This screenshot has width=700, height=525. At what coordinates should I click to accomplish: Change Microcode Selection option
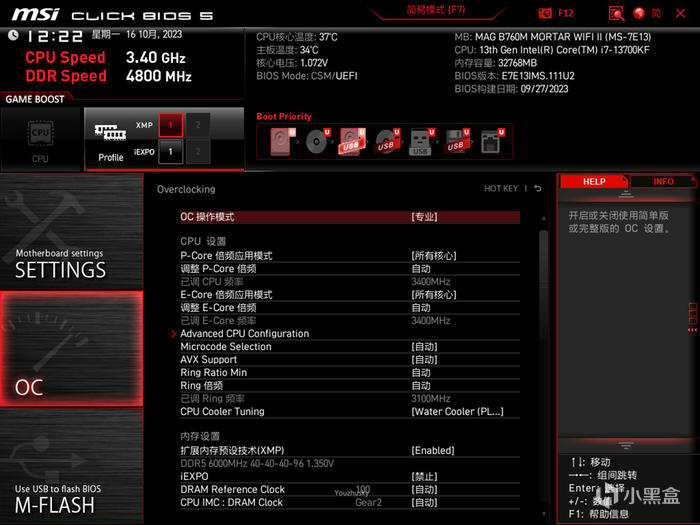350,346
